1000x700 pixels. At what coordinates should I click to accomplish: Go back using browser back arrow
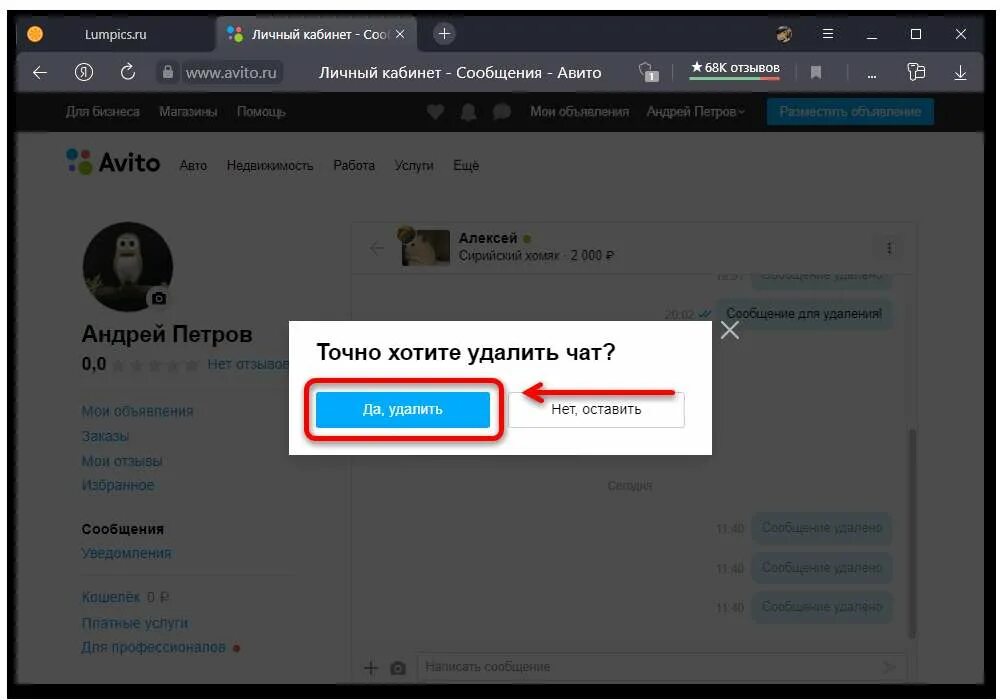tap(40, 73)
